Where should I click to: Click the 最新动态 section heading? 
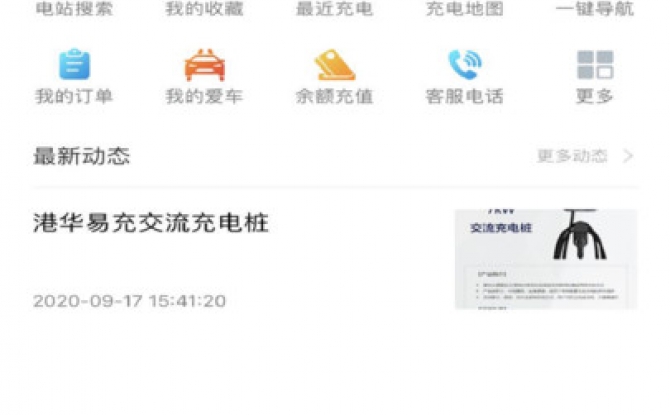(x=82, y=156)
